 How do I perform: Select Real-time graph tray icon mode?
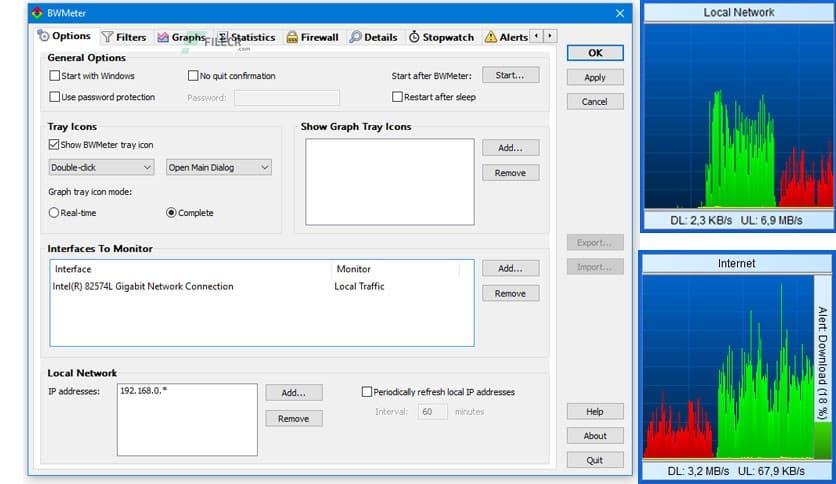tap(54, 213)
